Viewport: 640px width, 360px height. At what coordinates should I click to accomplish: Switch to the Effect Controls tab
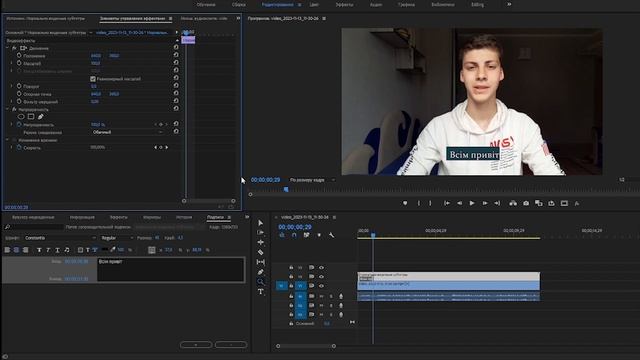133,18
